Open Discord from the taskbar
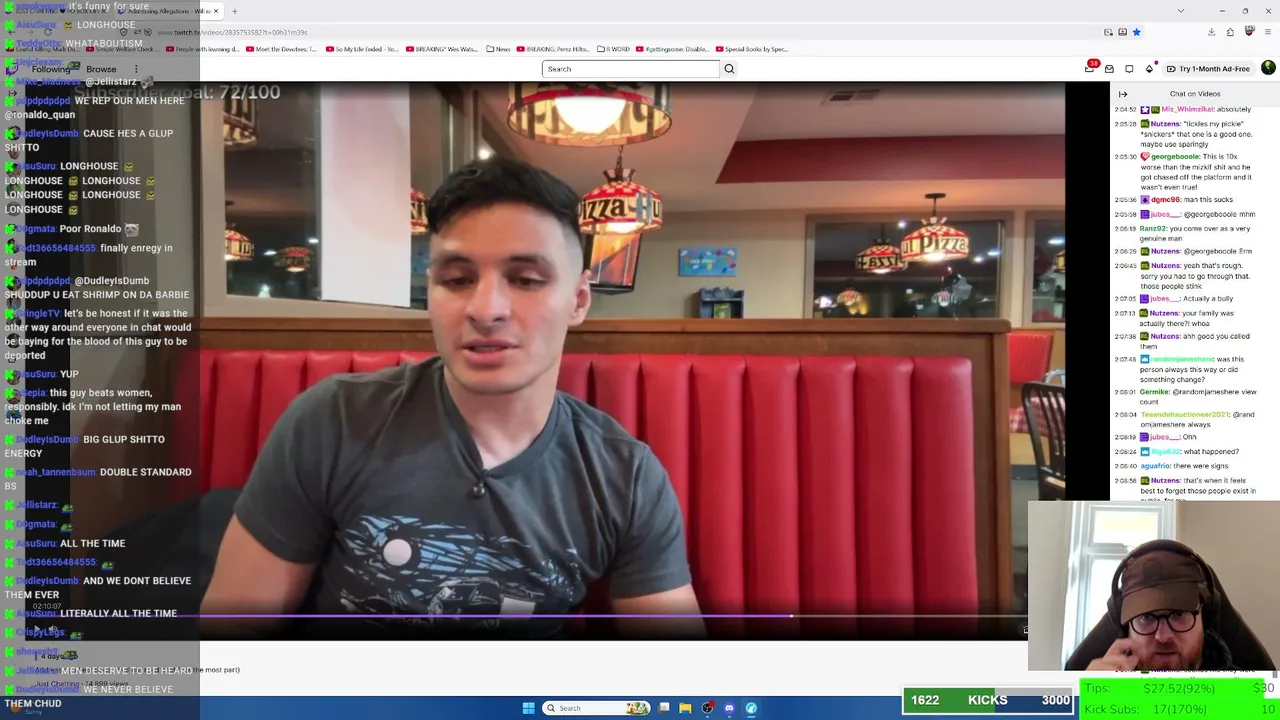The image size is (1280, 720). tap(729, 708)
